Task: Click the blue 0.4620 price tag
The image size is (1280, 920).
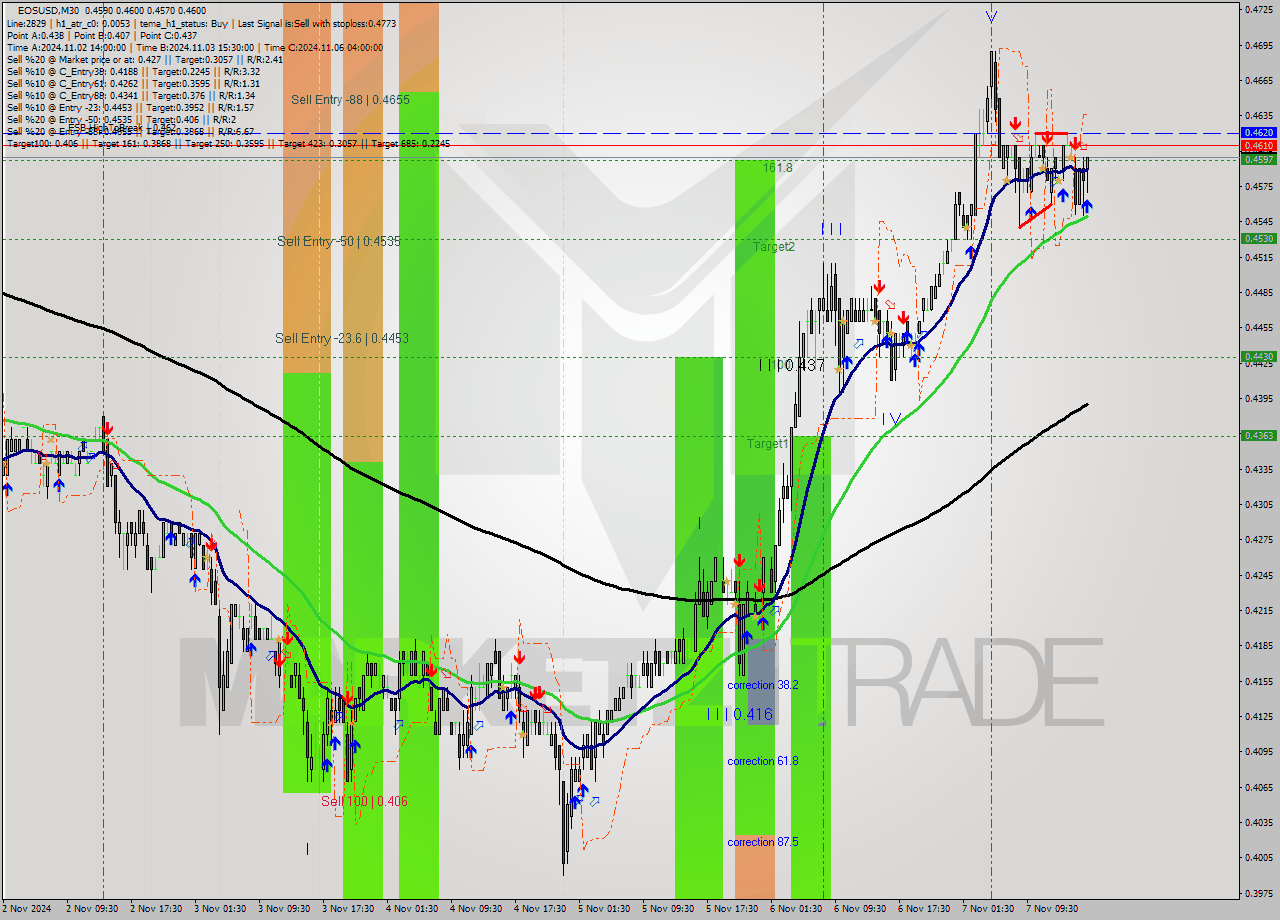Action: point(1257,132)
